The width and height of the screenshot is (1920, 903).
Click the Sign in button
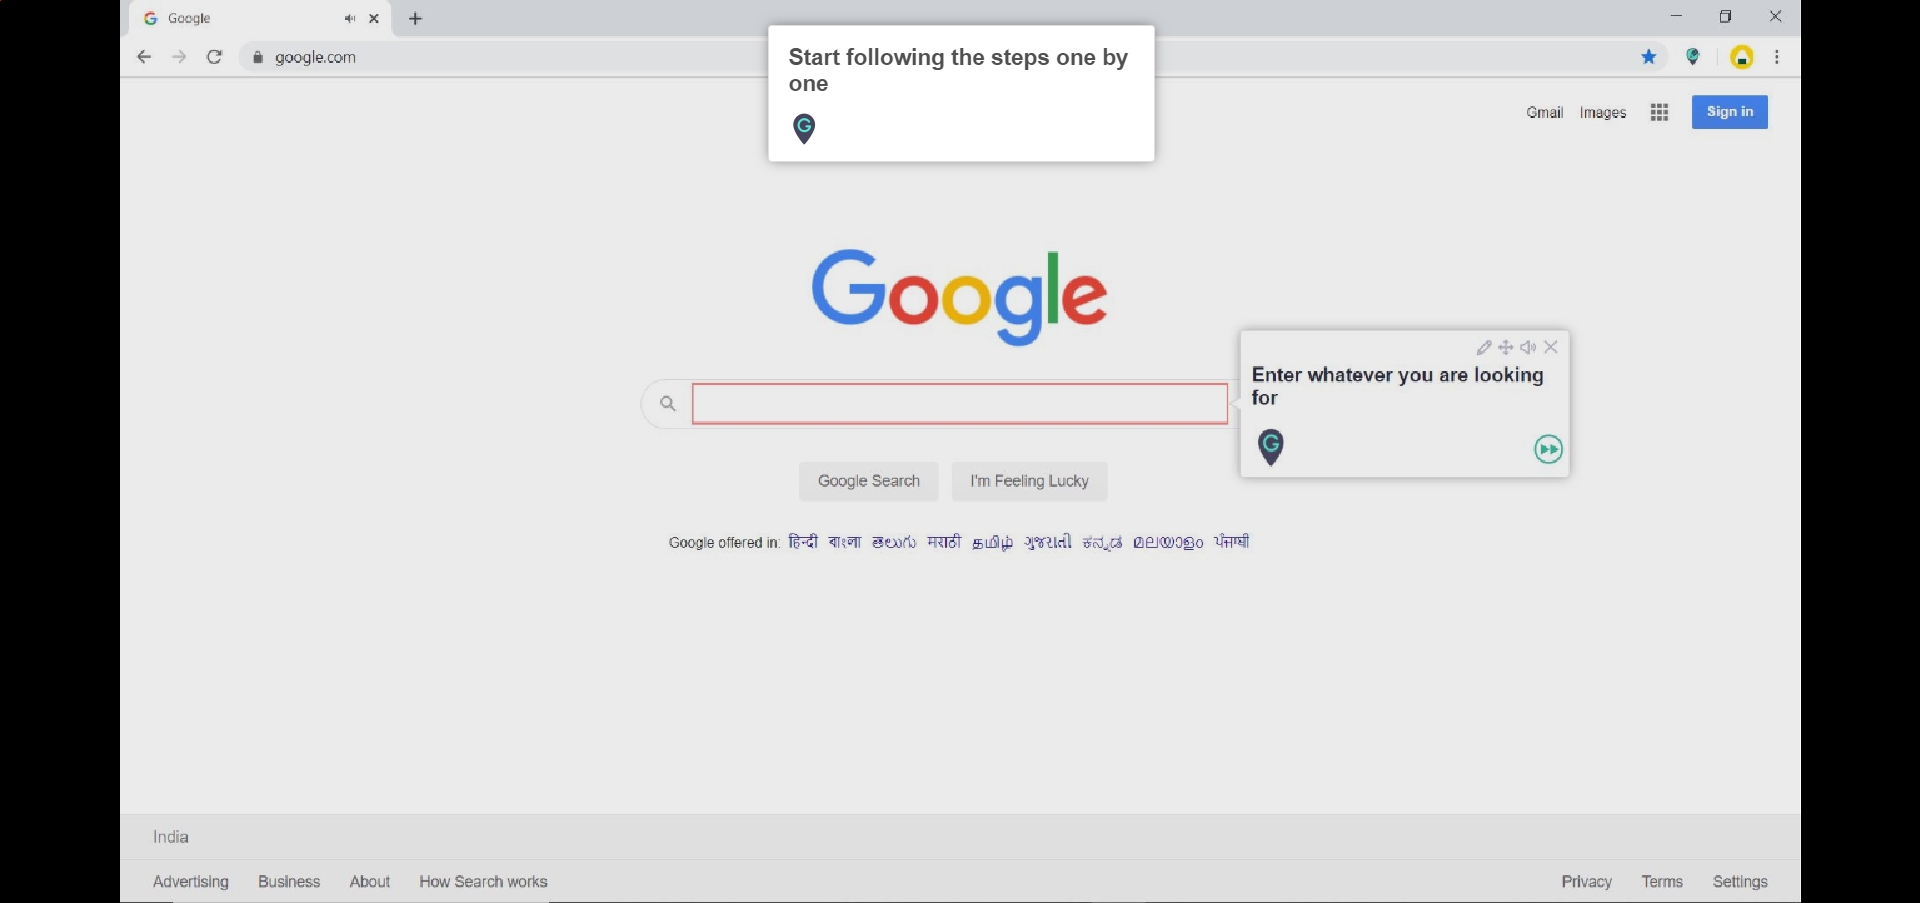click(1730, 112)
